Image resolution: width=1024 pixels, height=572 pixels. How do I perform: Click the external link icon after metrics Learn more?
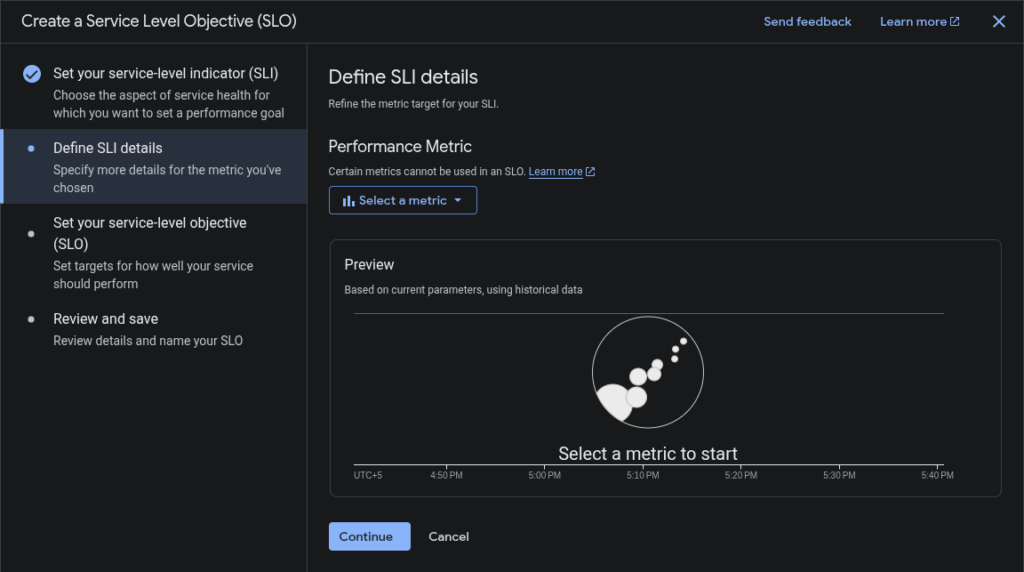click(591, 172)
